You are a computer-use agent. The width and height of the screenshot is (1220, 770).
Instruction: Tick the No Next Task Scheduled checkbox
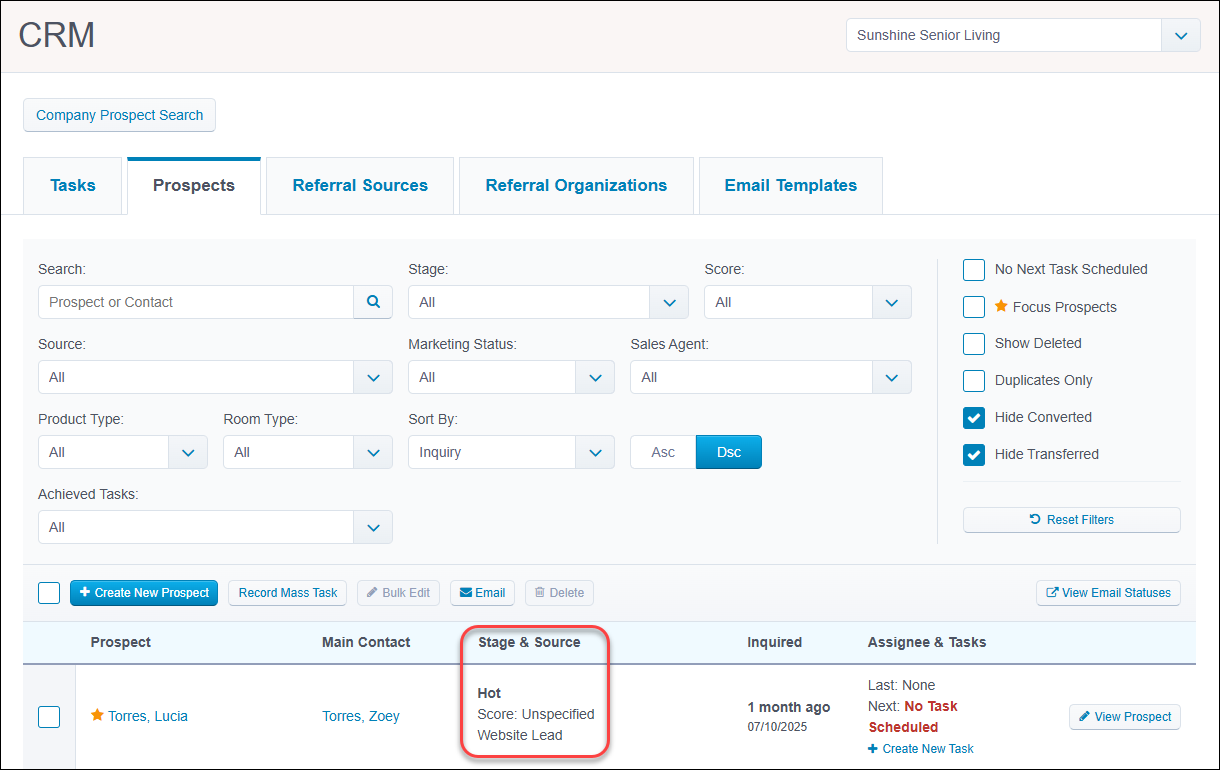(x=974, y=270)
